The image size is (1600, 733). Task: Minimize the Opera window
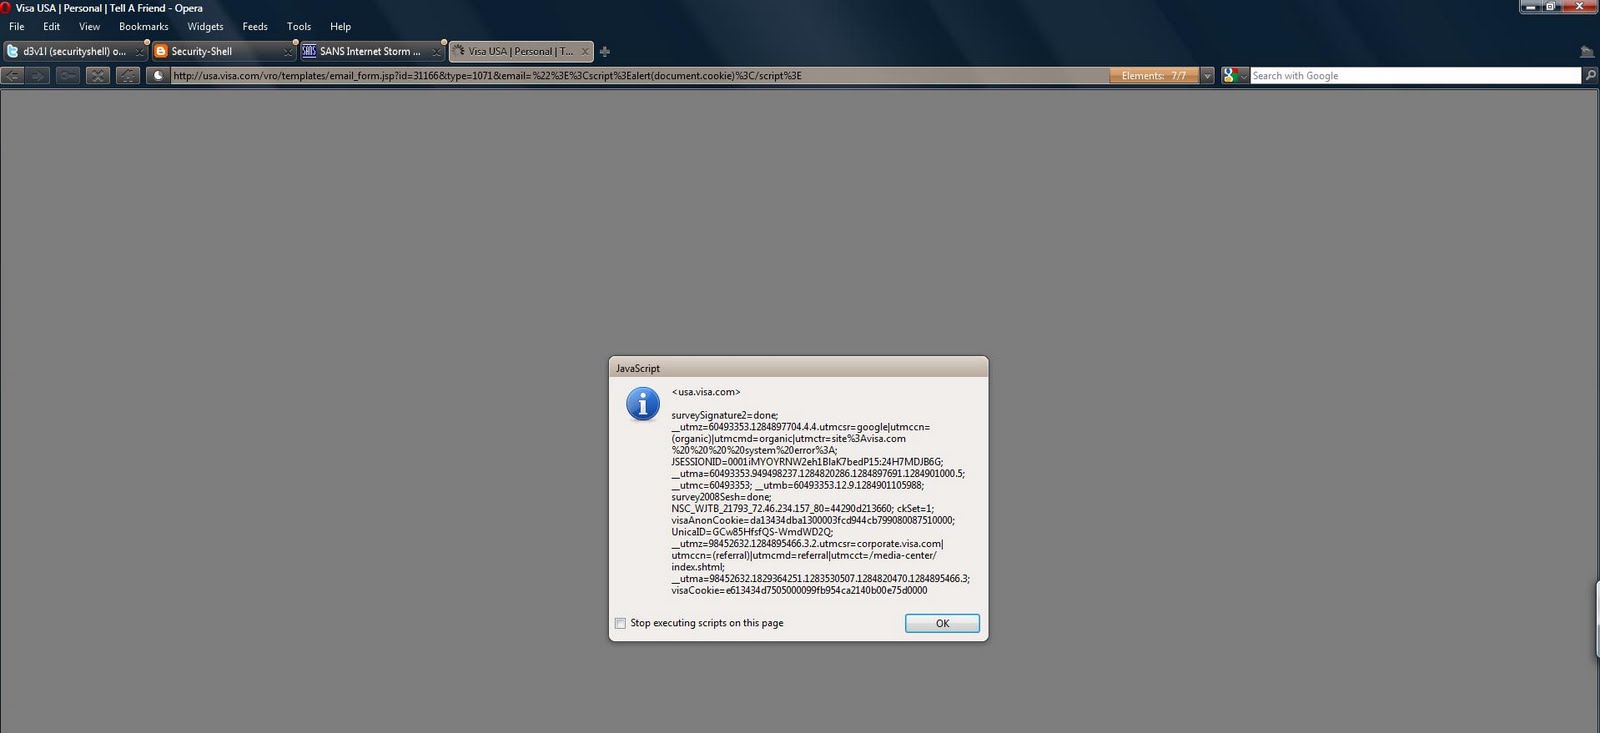point(1530,7)
